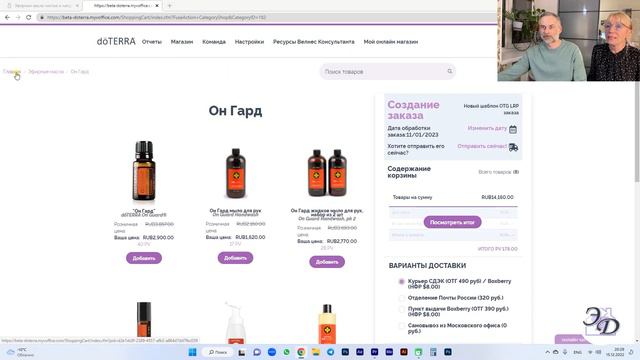This screenshot has width=640, height=360.
Task: Open Adobe Illustrator from taskbar
Action: (x=404, y=352)
